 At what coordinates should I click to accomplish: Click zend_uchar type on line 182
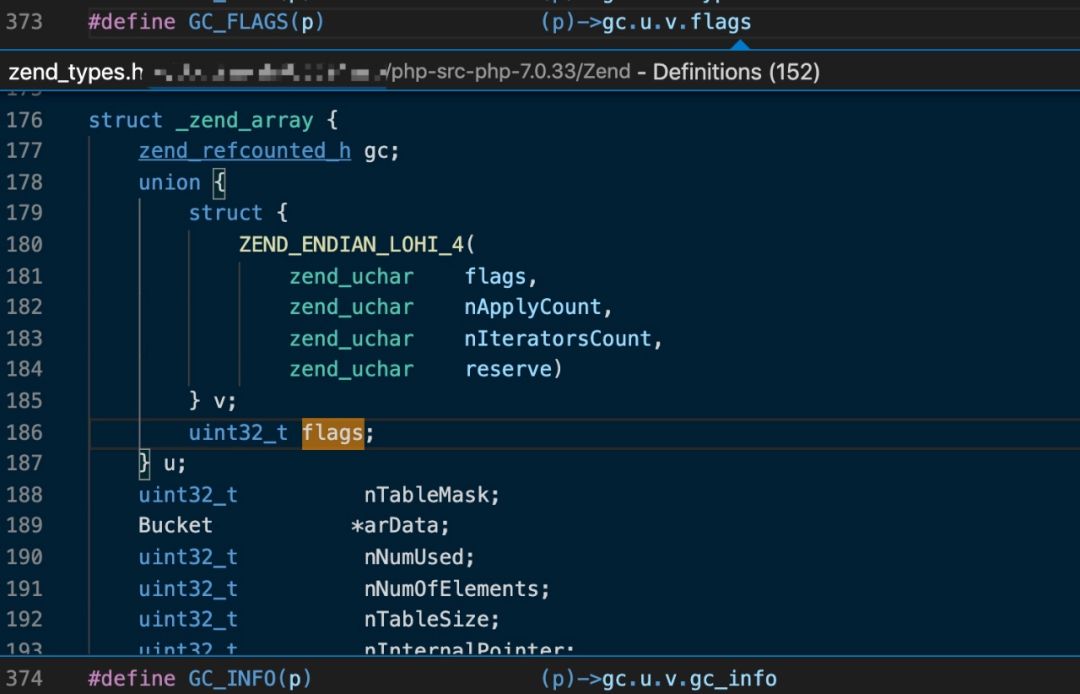(351, 307)
